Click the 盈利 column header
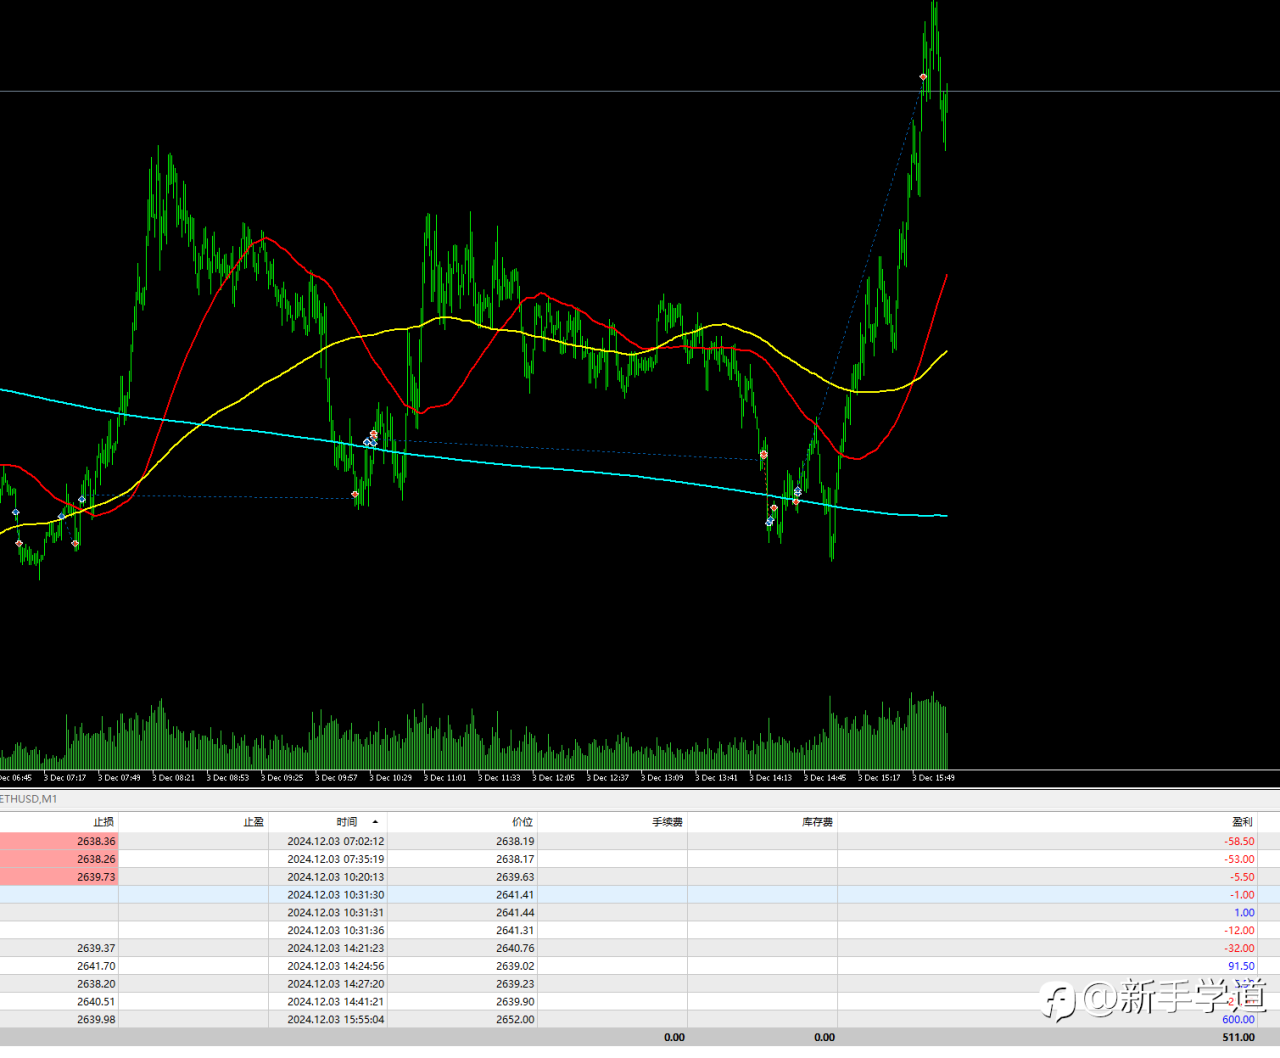The height and width of the screenshot is (1058, 1280). [x=1242, y=822]
